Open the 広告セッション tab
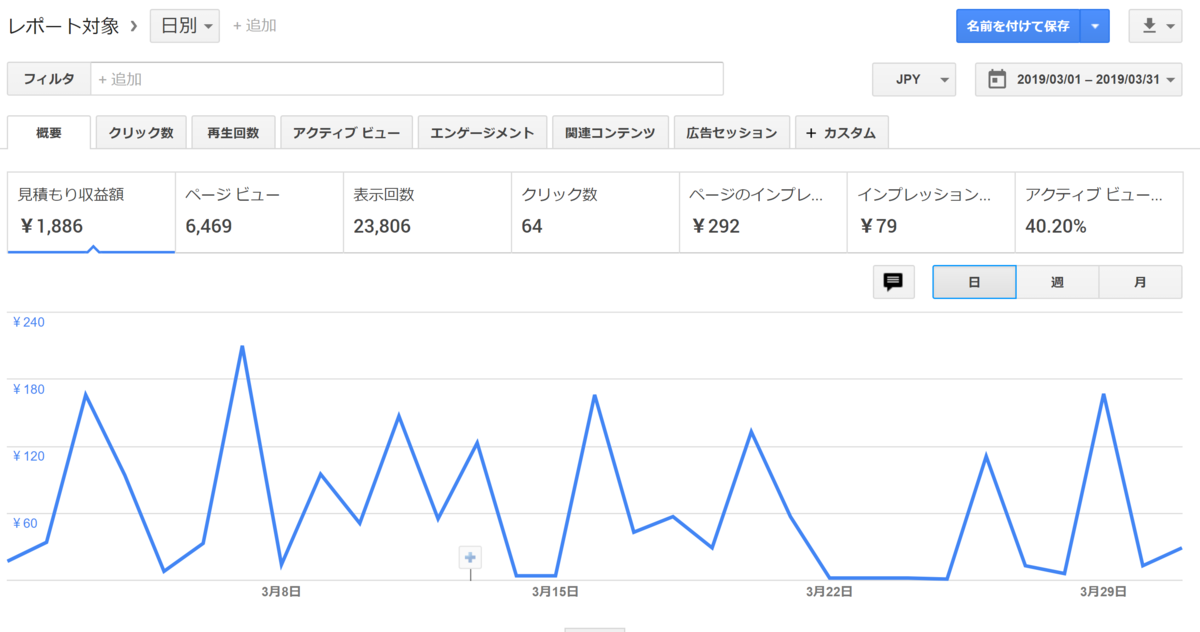This screenshot has height=632, width=1200. pos(732,132)
